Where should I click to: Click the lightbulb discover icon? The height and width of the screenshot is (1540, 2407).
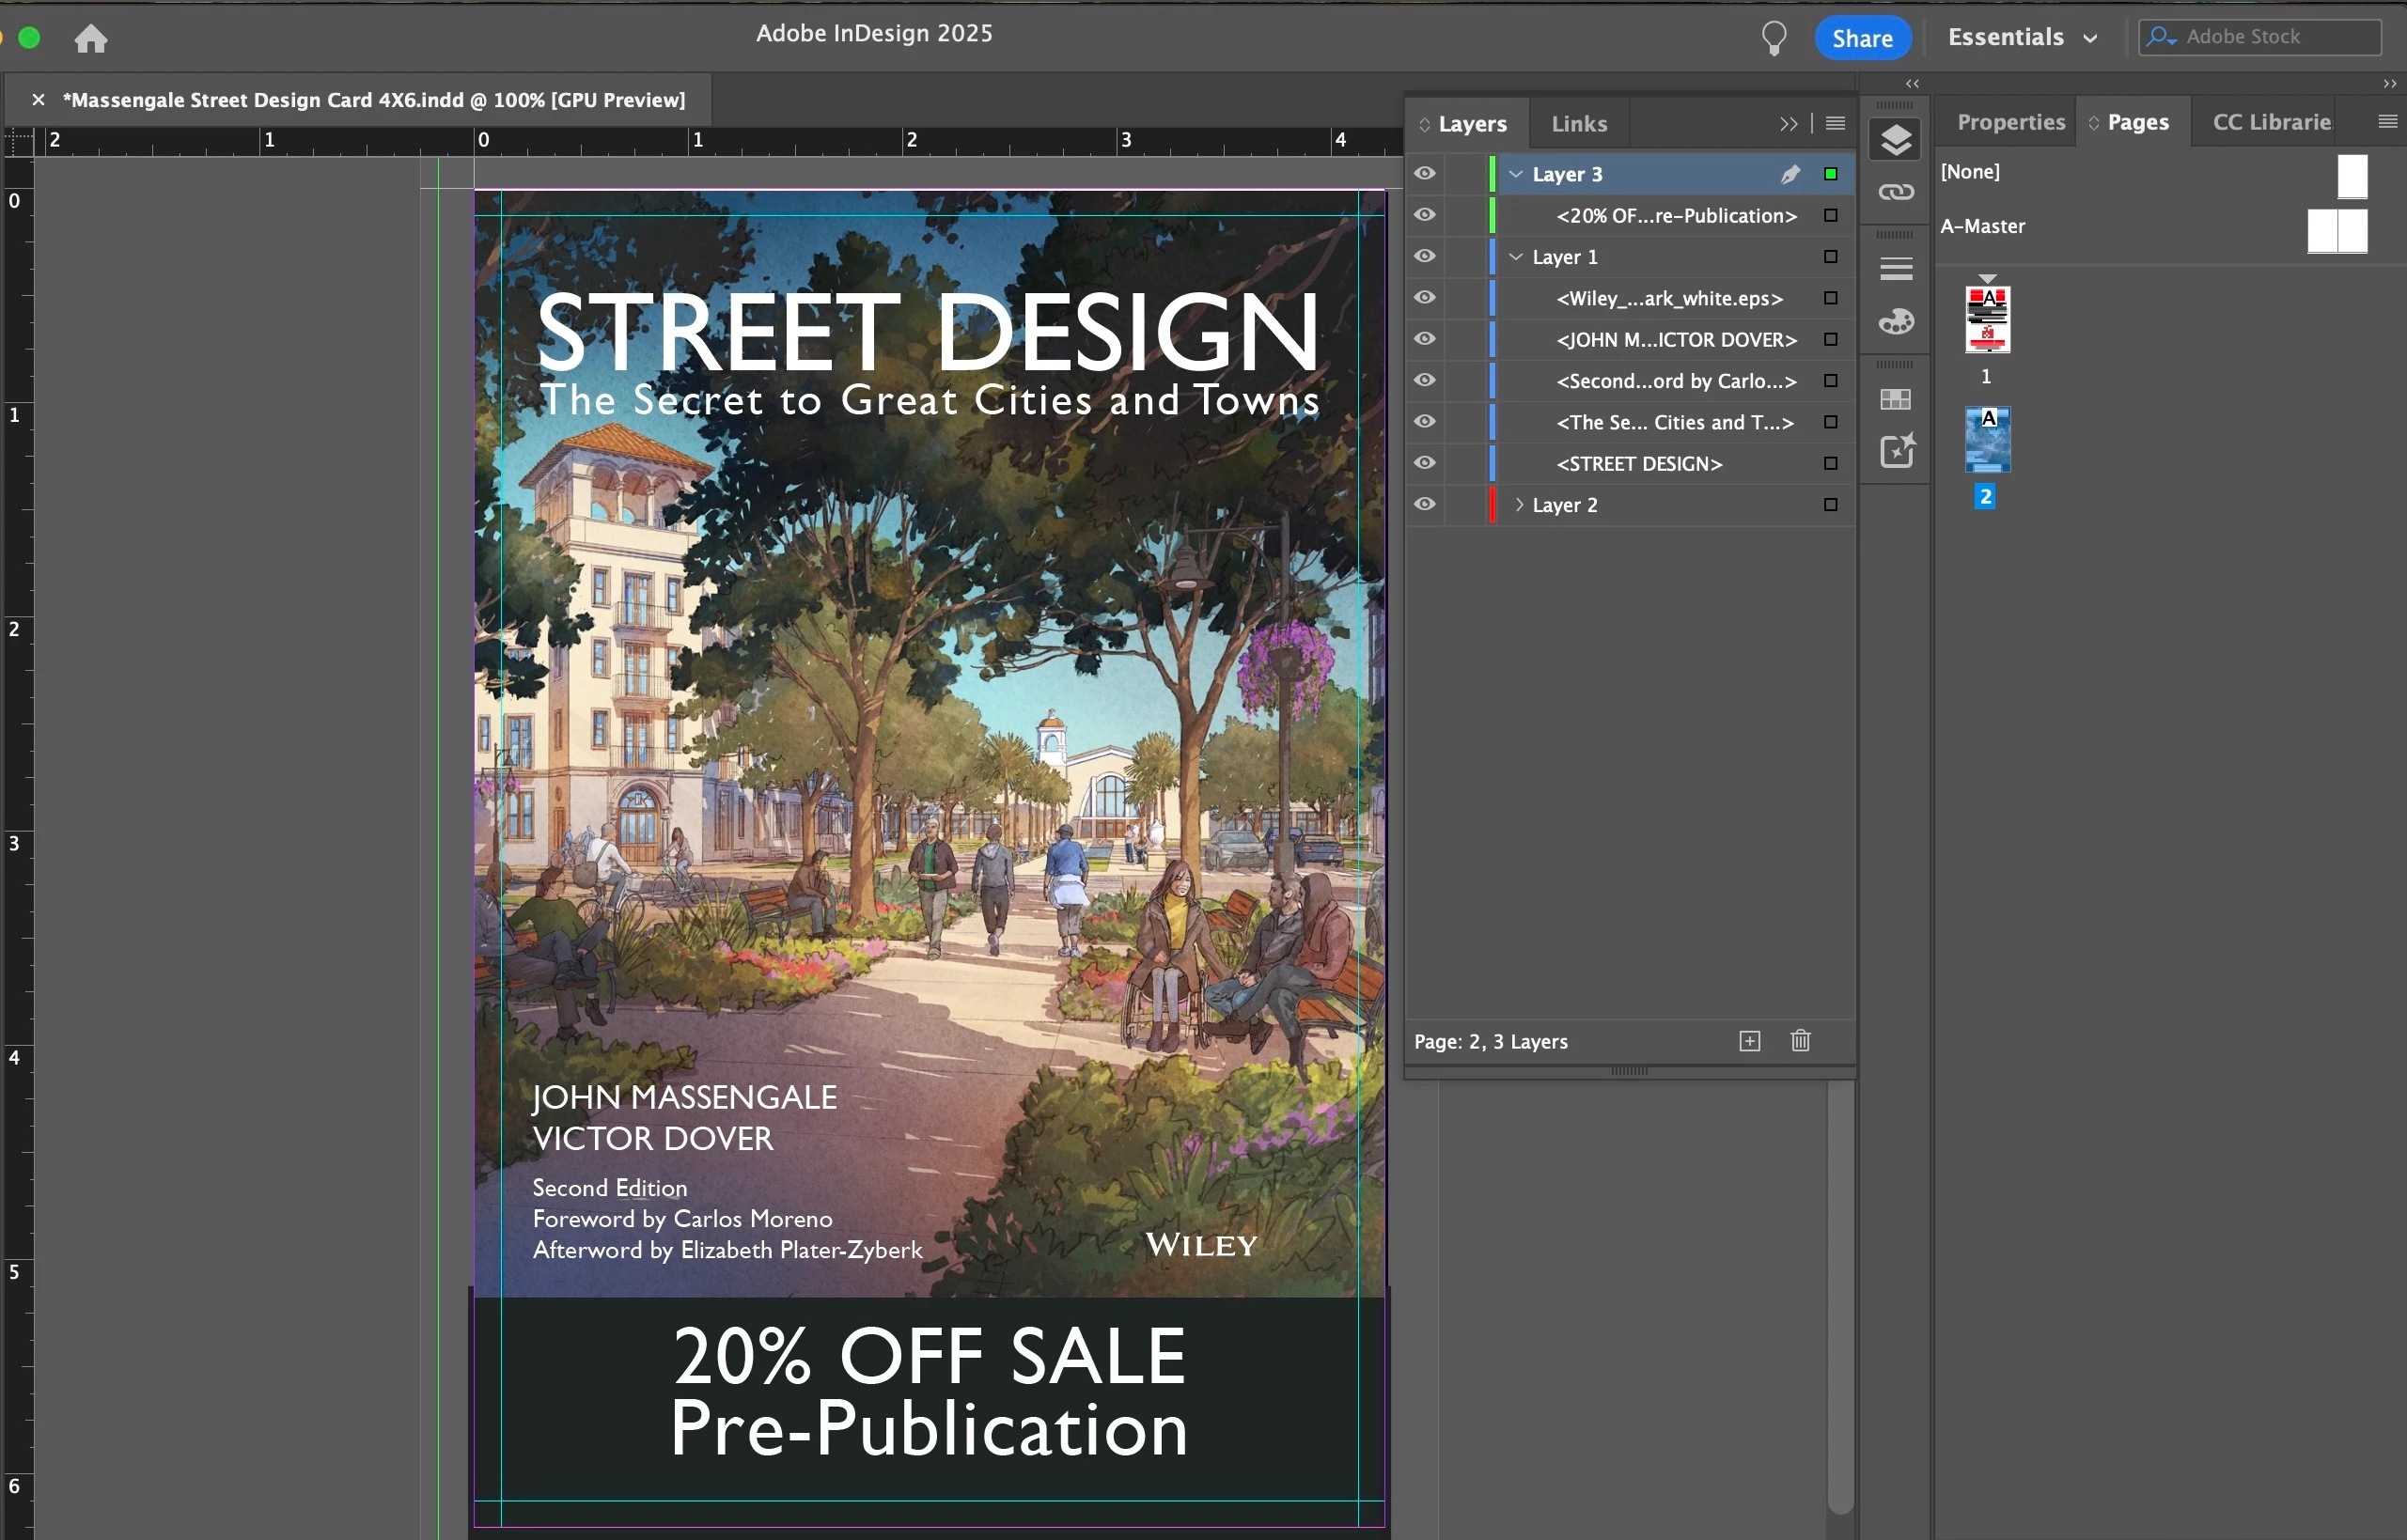1773,38
